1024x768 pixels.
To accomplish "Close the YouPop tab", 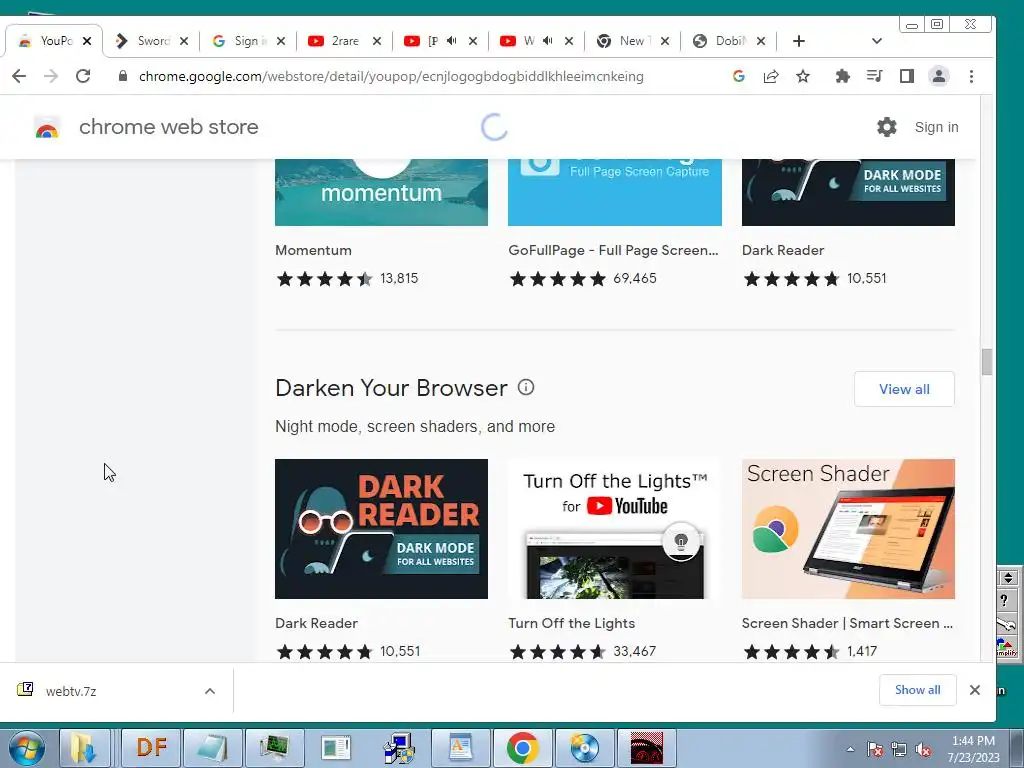I will point(87,41).
